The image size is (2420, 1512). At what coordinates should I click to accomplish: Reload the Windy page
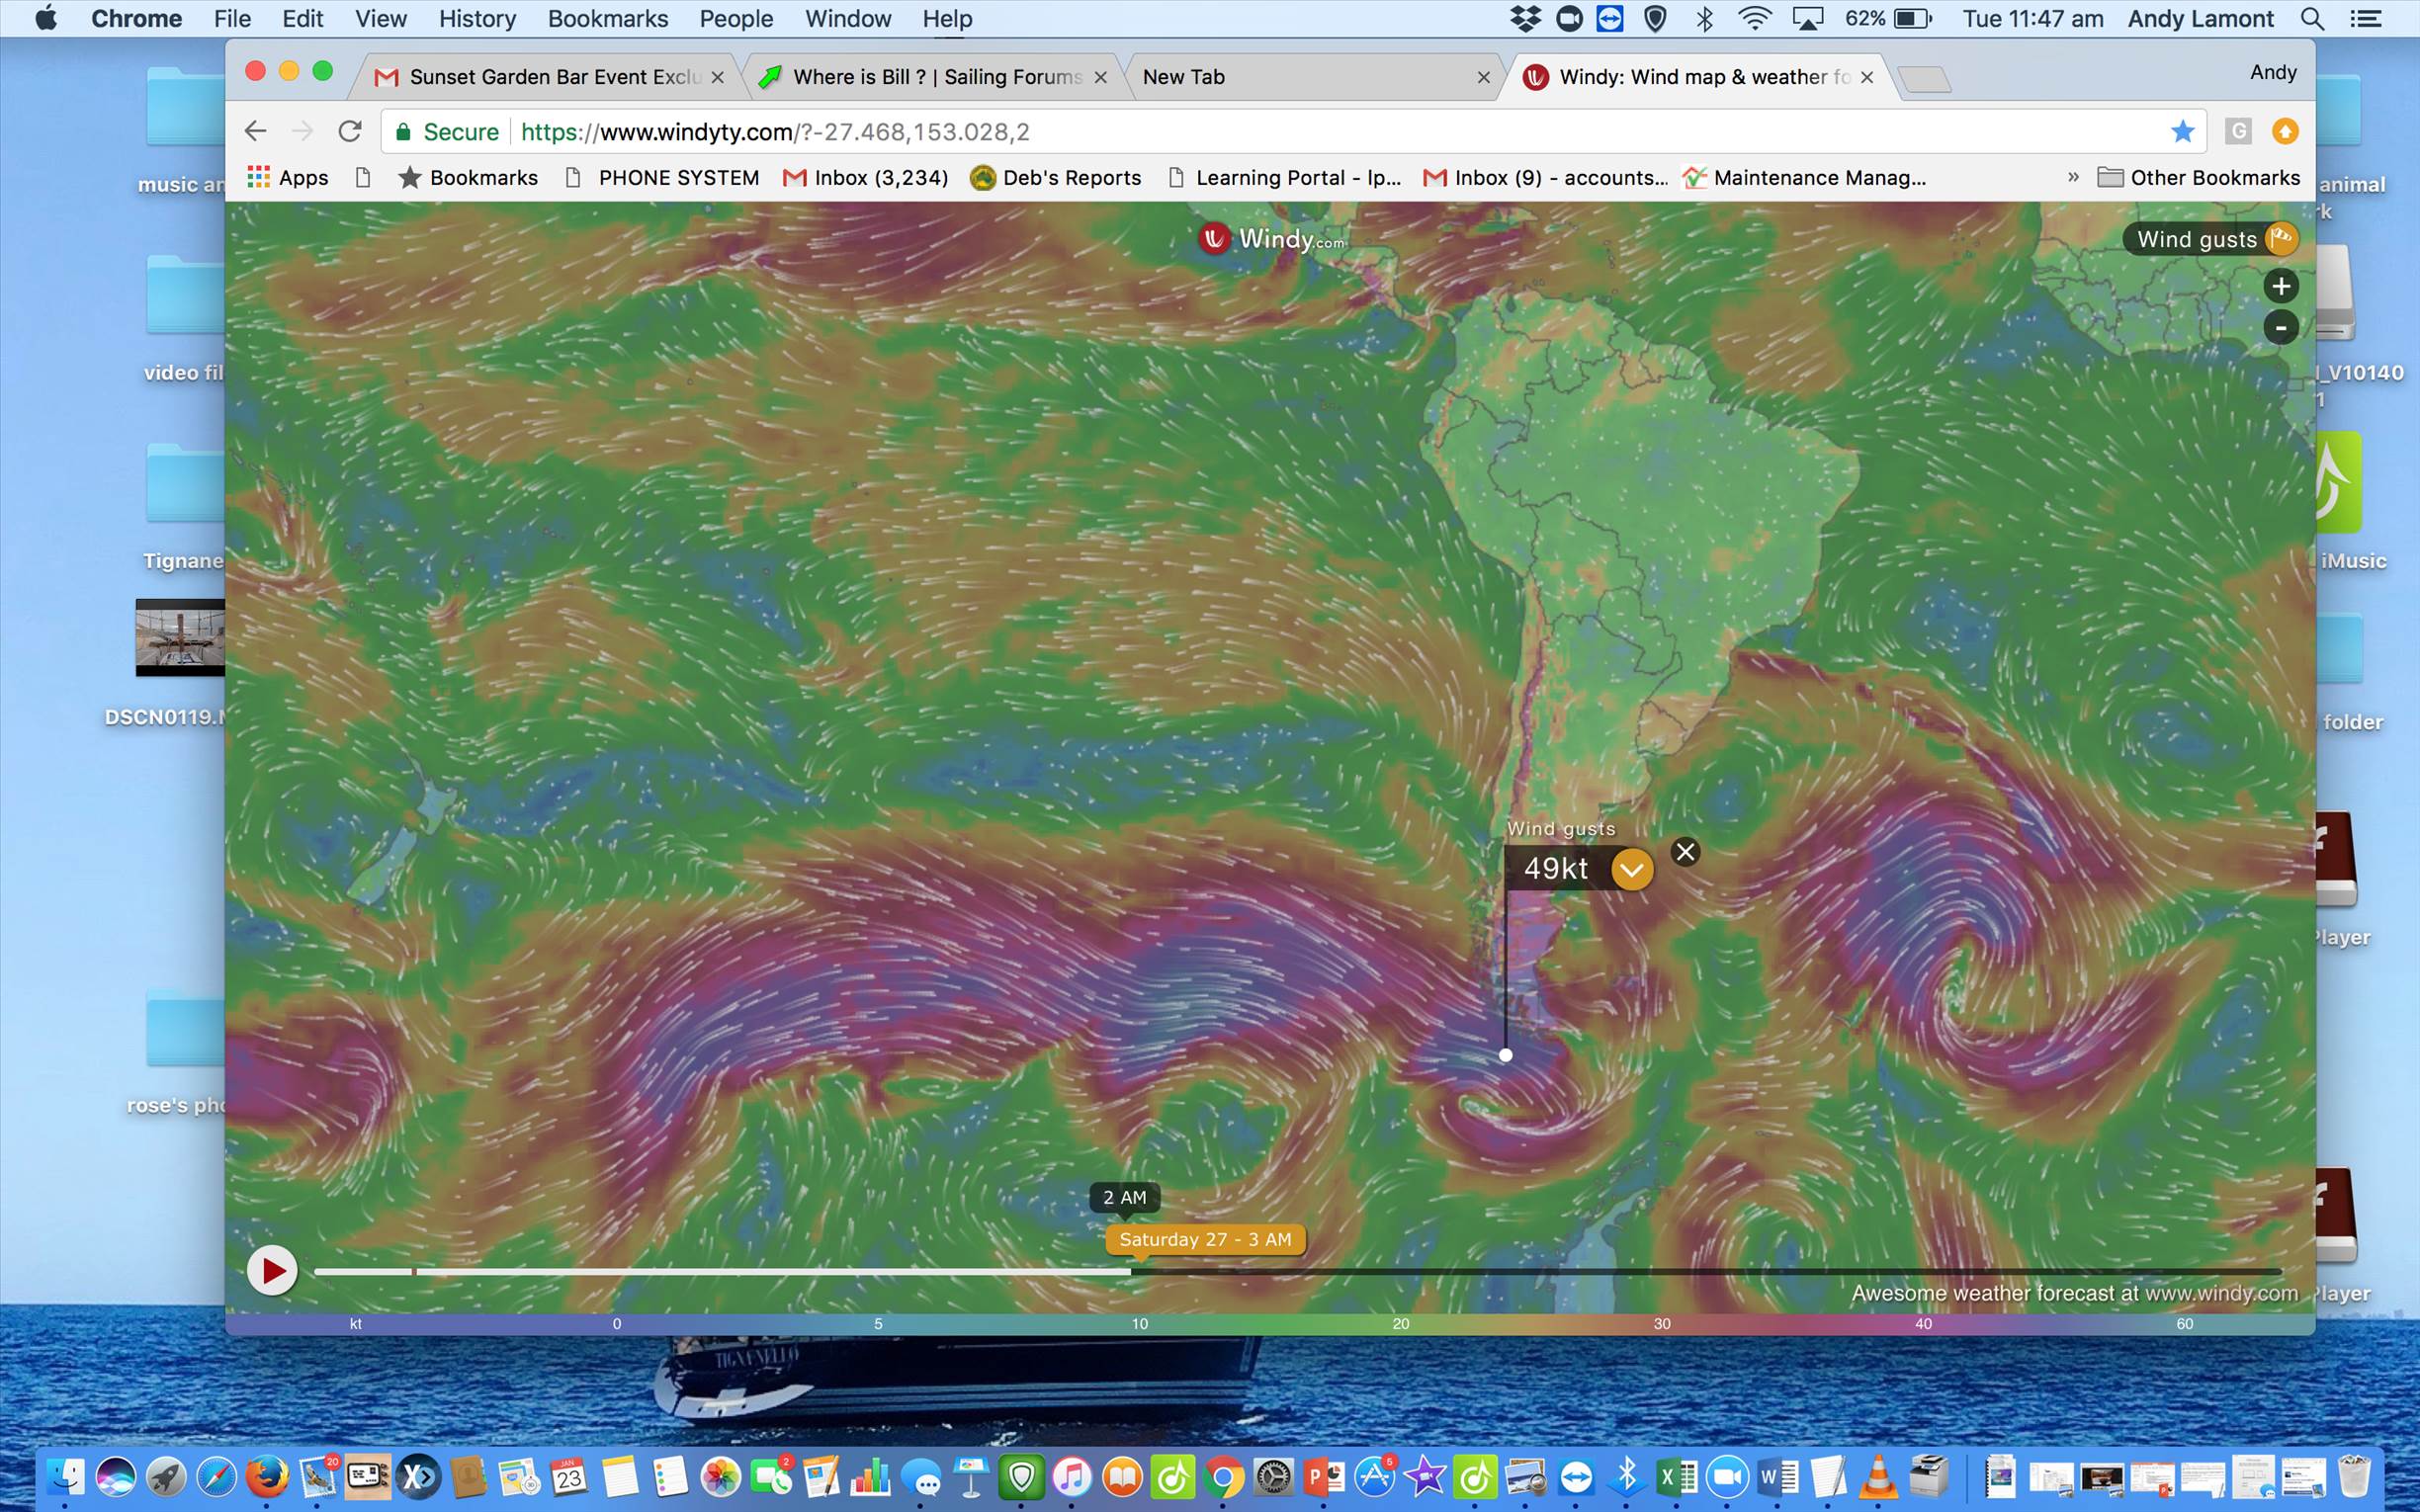click(x=349, y=132)
